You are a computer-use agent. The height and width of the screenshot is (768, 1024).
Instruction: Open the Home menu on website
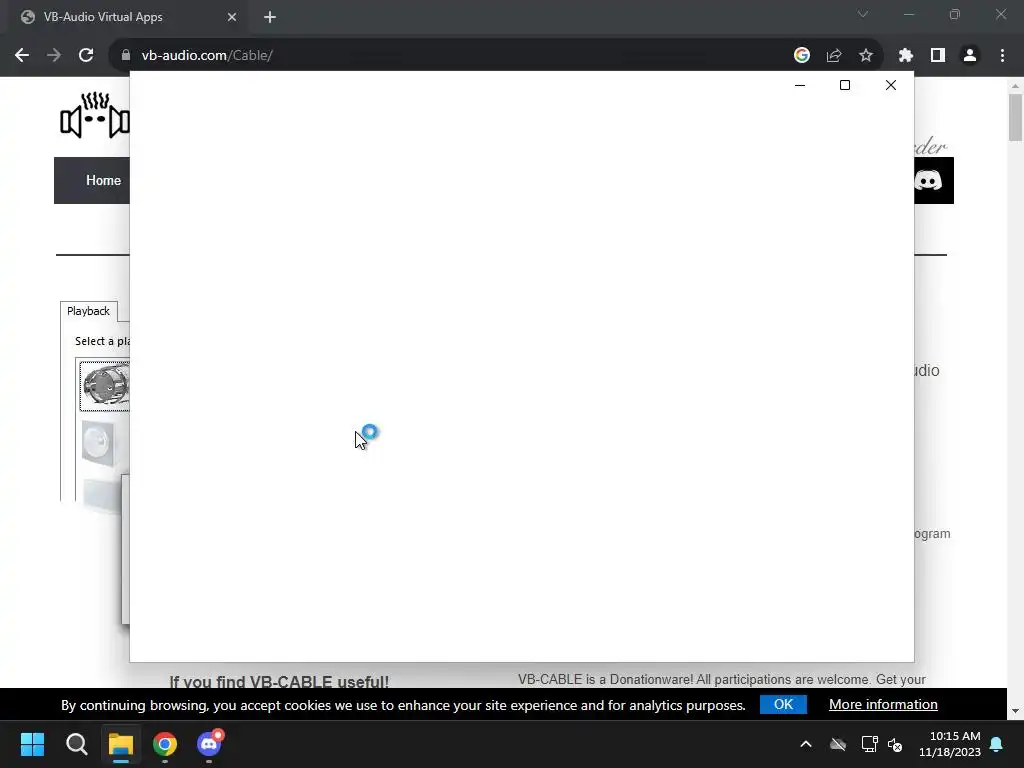[103, 180]
